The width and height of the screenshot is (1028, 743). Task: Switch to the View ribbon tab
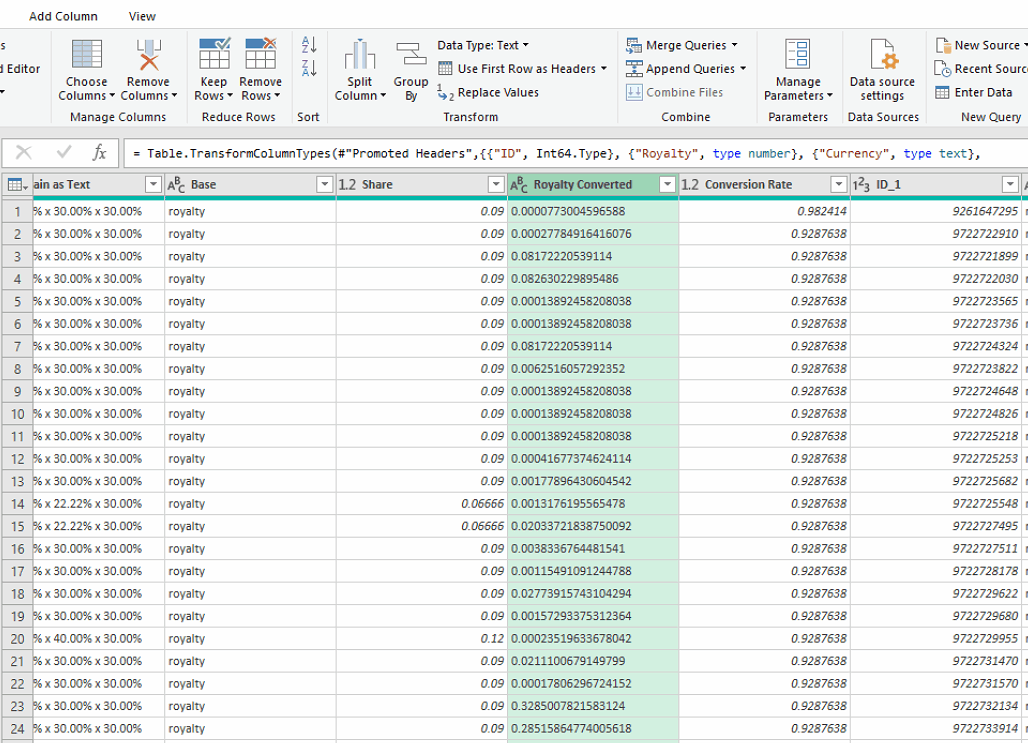click(142, 16)
